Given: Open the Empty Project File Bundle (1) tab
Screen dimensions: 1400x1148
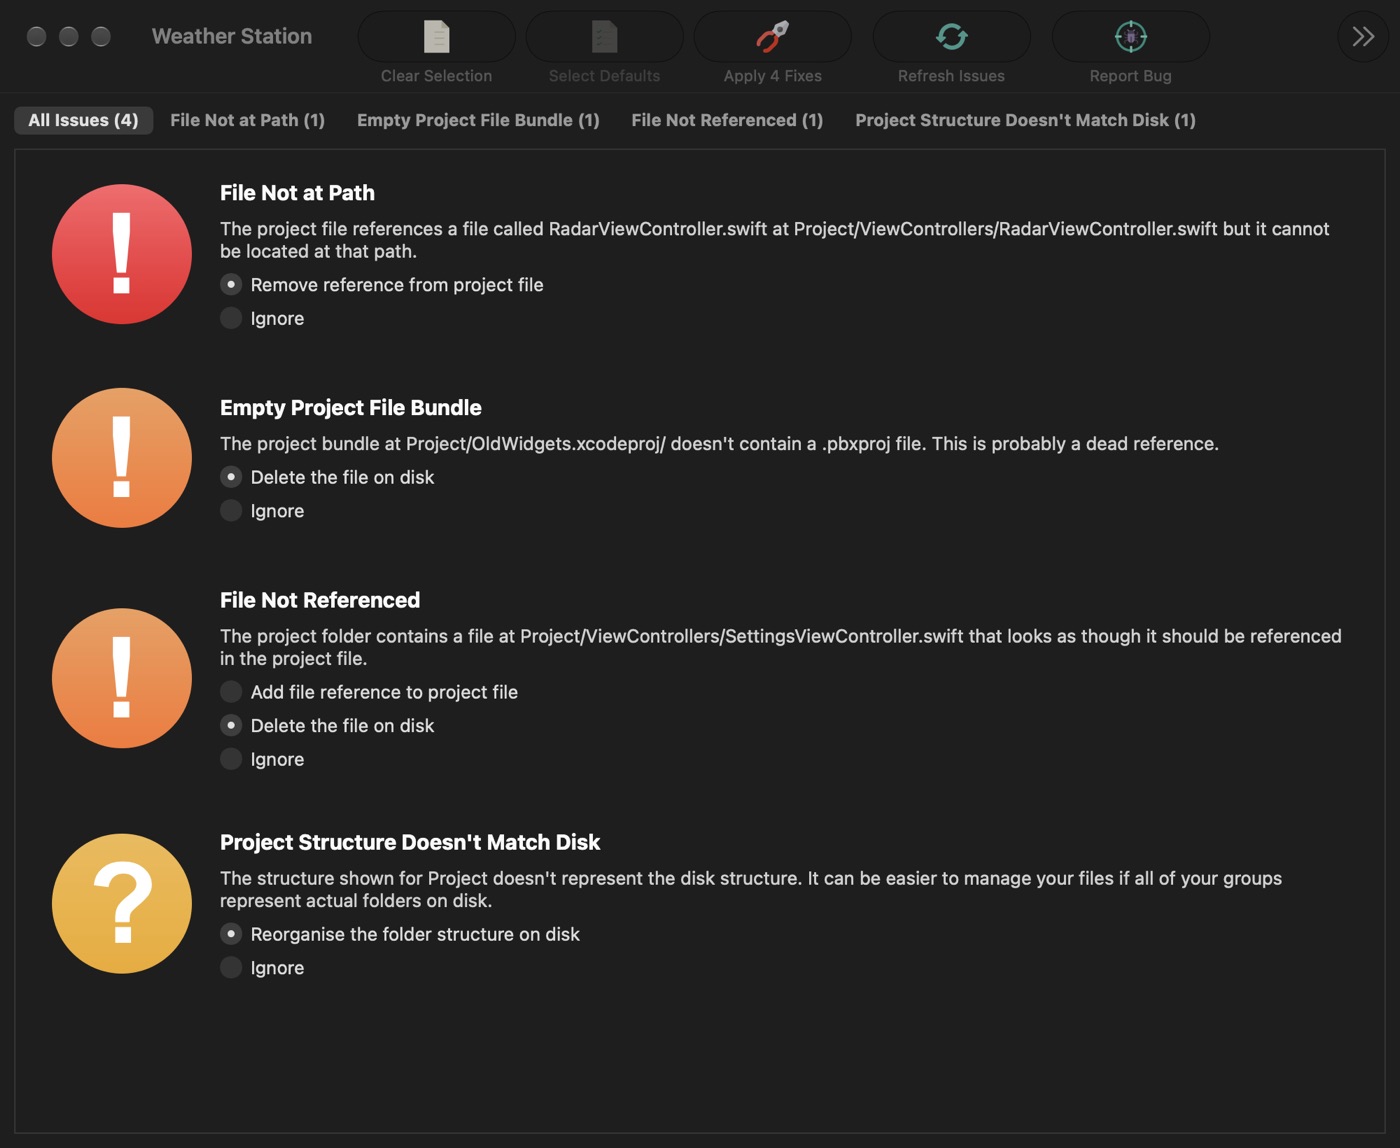Looking at the screenshot, I should 478,120.
